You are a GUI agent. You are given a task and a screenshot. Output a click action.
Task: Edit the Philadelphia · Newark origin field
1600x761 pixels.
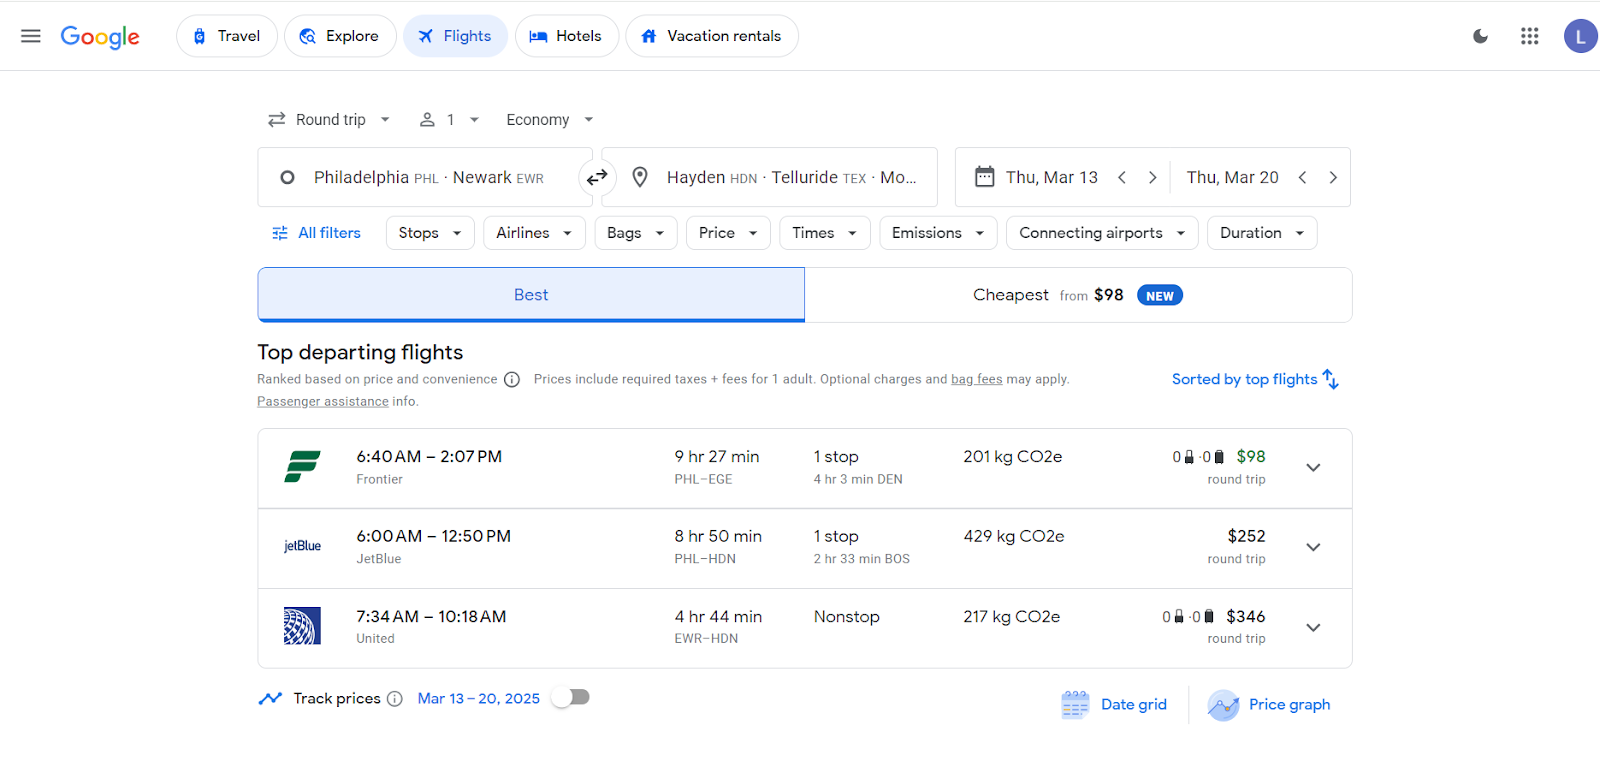pos(425,177)
